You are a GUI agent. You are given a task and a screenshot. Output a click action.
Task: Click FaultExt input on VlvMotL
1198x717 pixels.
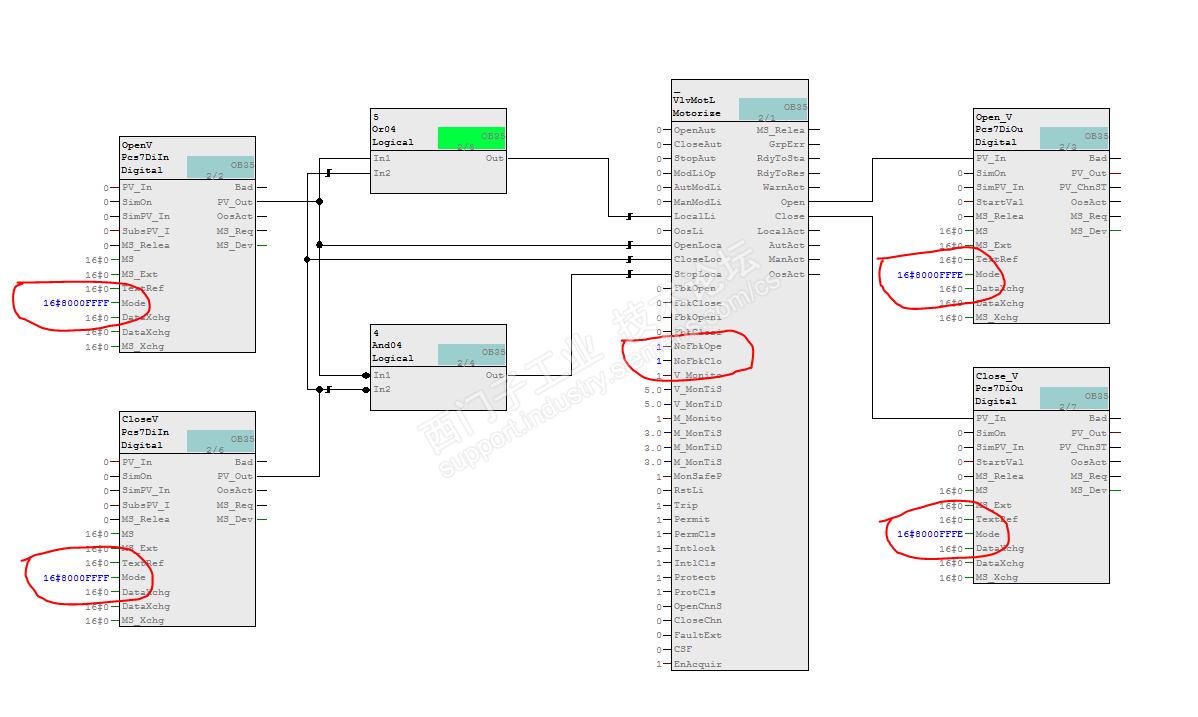pyautogui.click(x=698, y=635)
